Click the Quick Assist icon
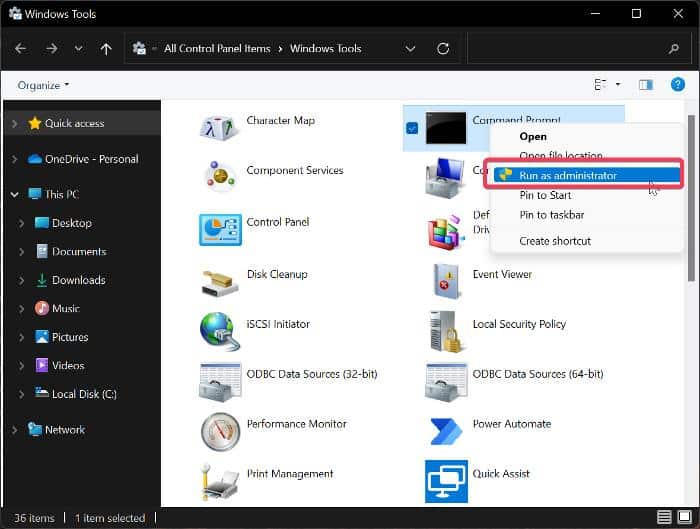Image resolution: width=700 pixels, height=529 pixels. click(444, 481)
